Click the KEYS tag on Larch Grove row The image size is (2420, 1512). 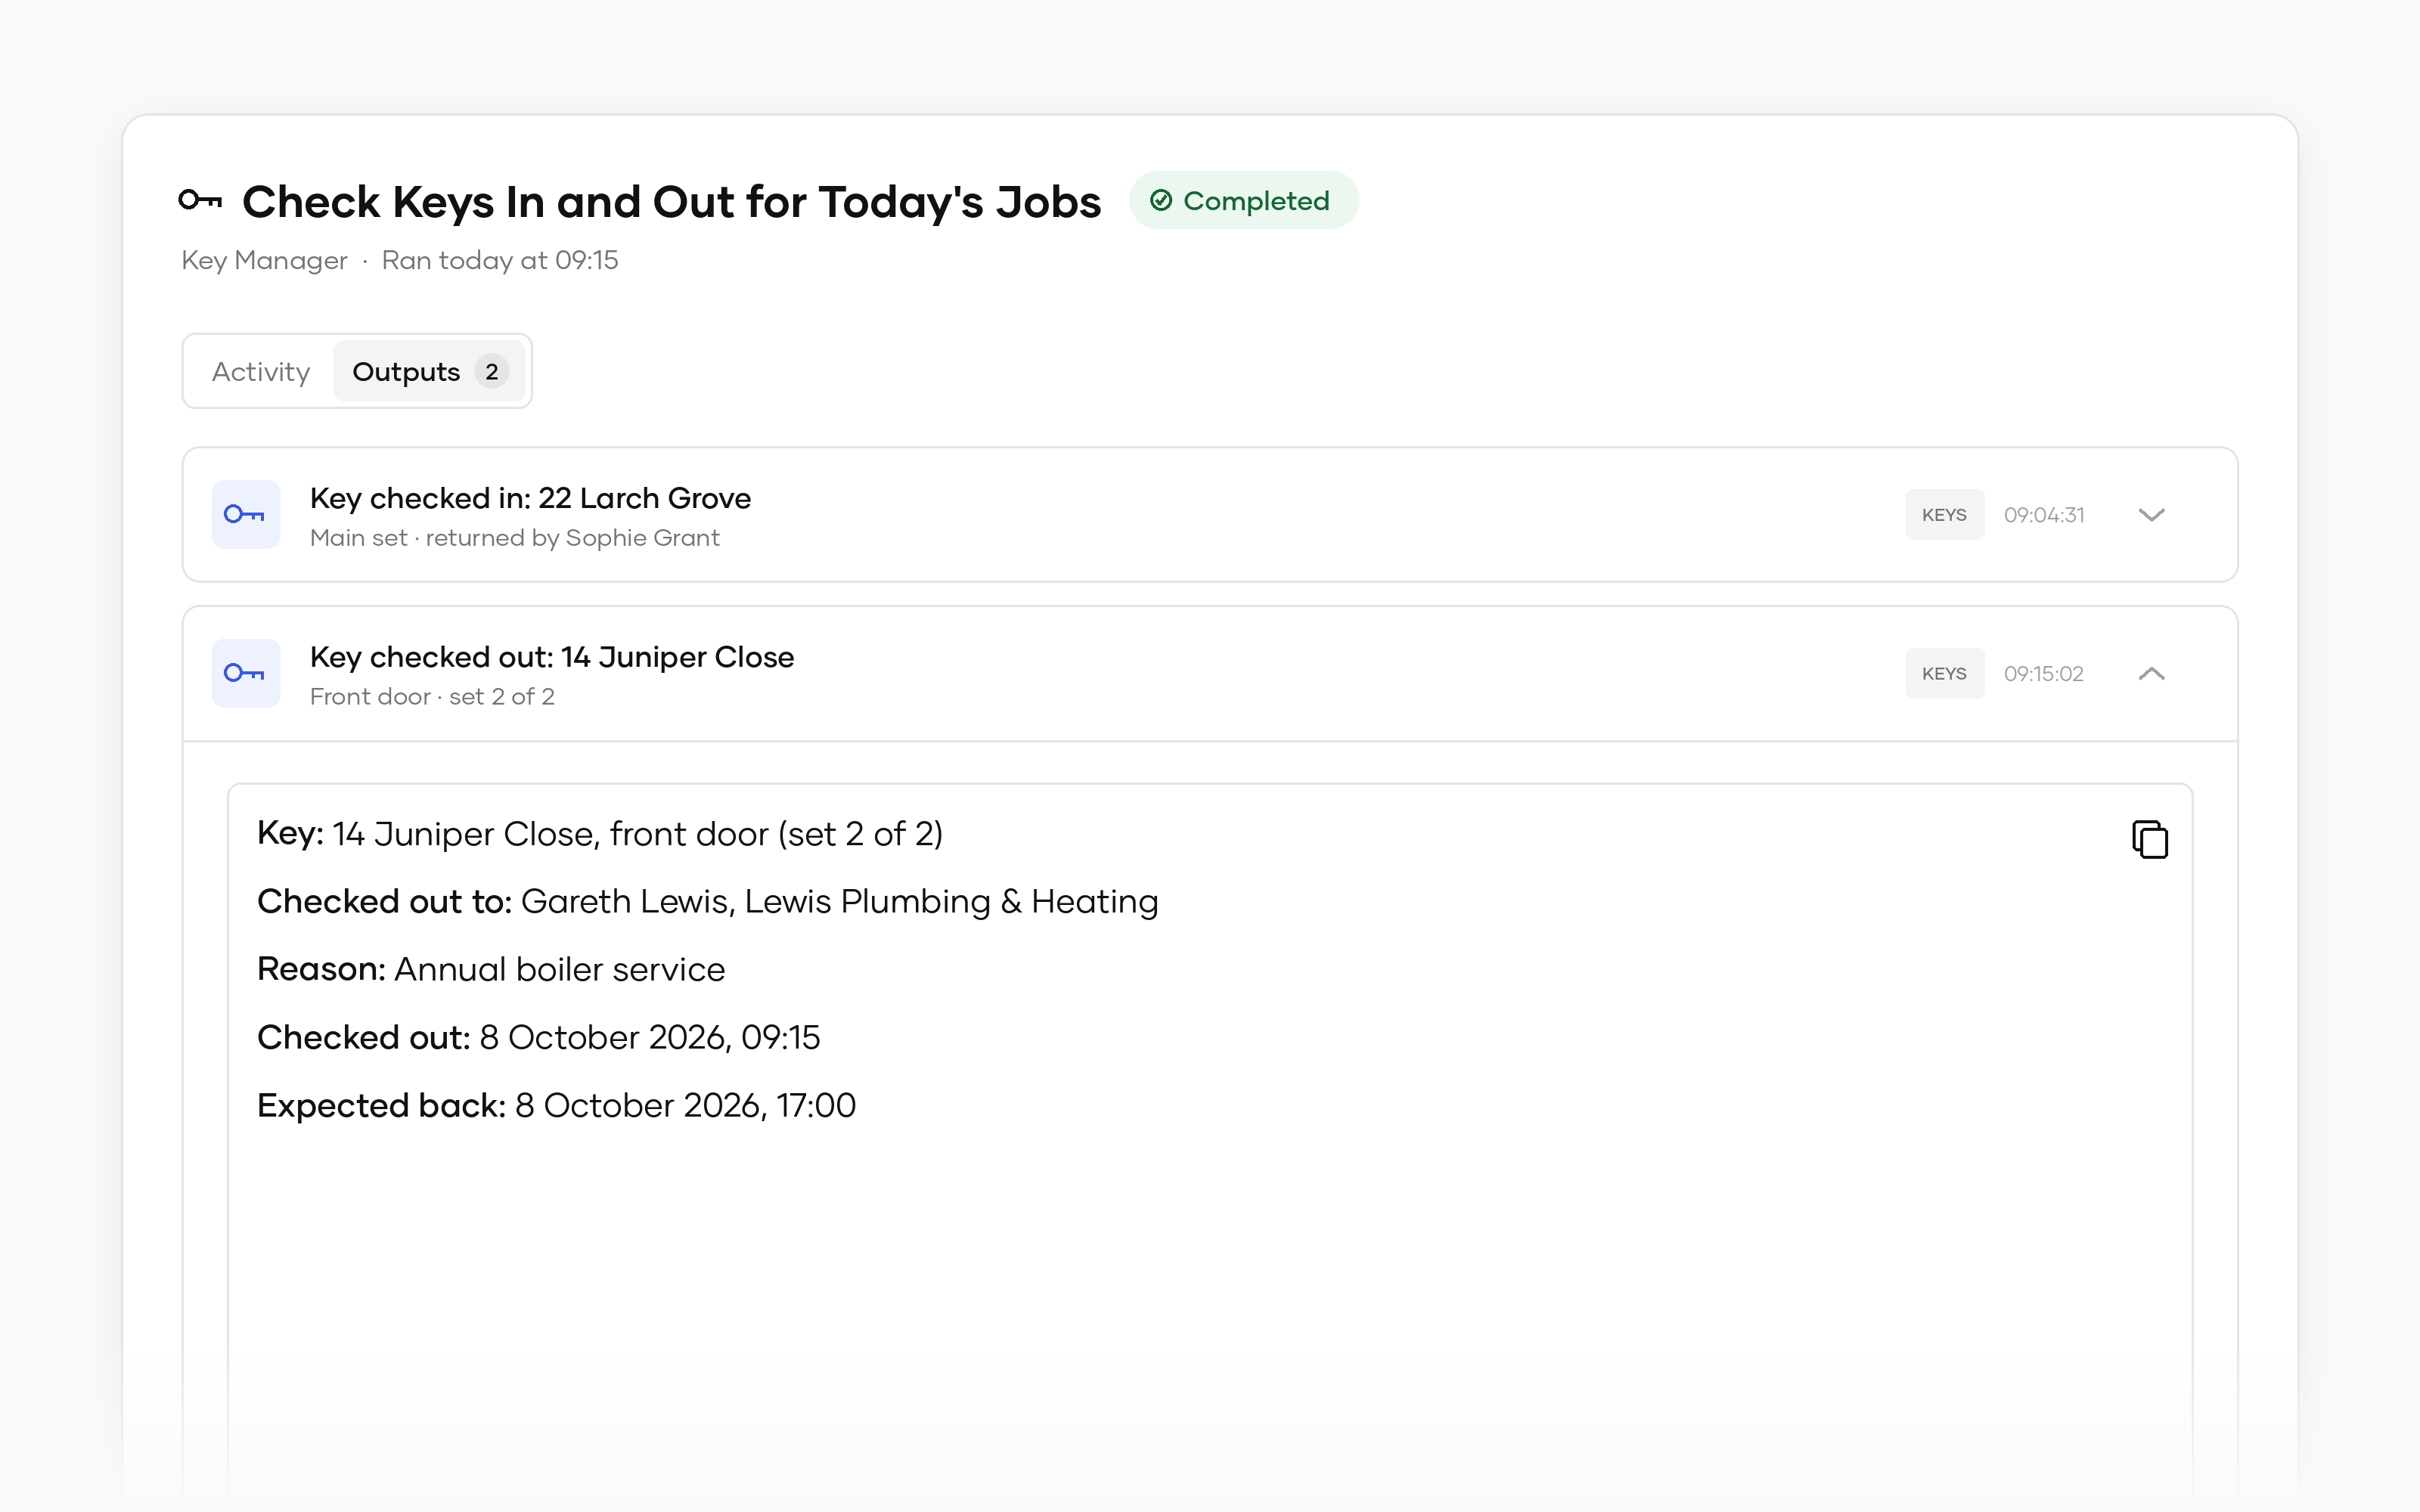point(1944,514)
